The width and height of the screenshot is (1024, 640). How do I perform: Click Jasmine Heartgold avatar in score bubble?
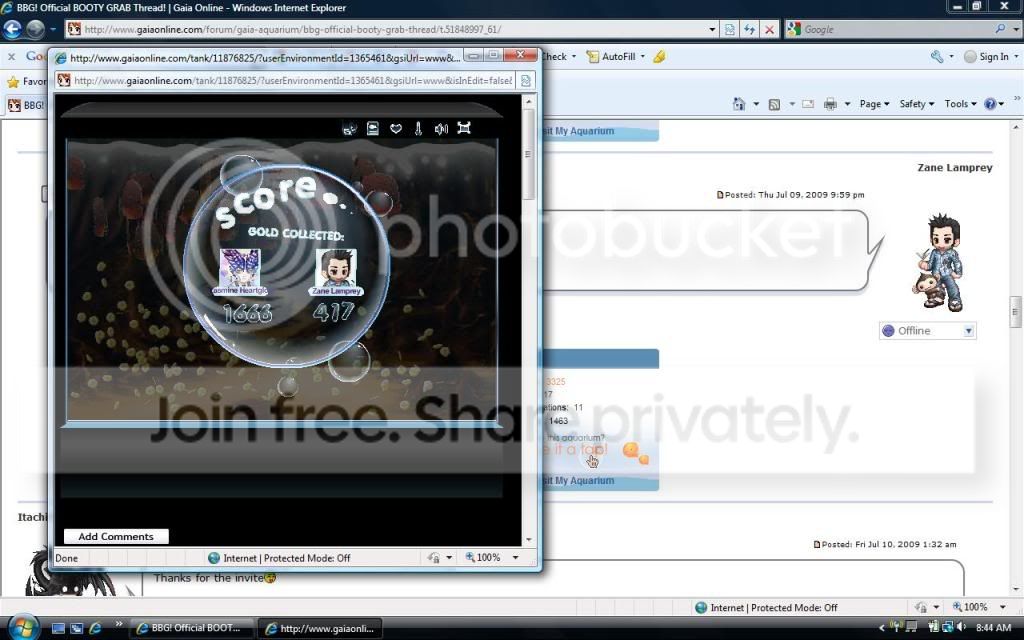(x=240, y=266)
